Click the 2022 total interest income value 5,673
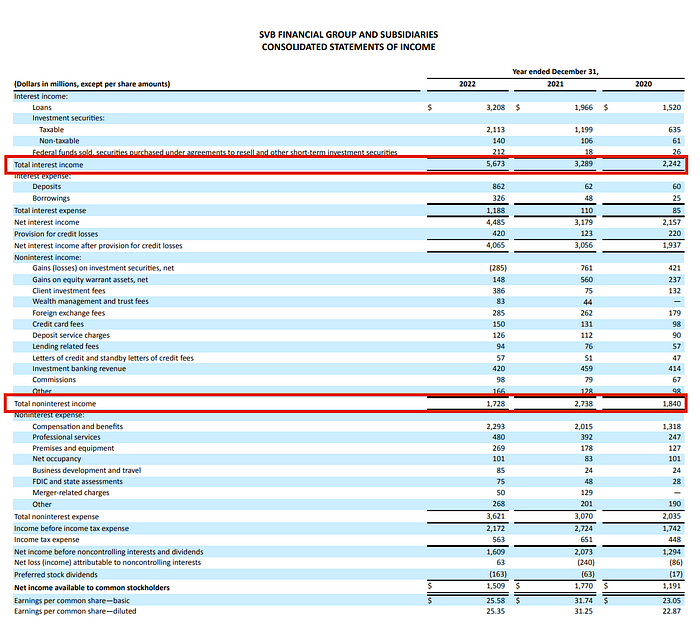The height and width of the screenshot is (626, 700). [496, 164]
